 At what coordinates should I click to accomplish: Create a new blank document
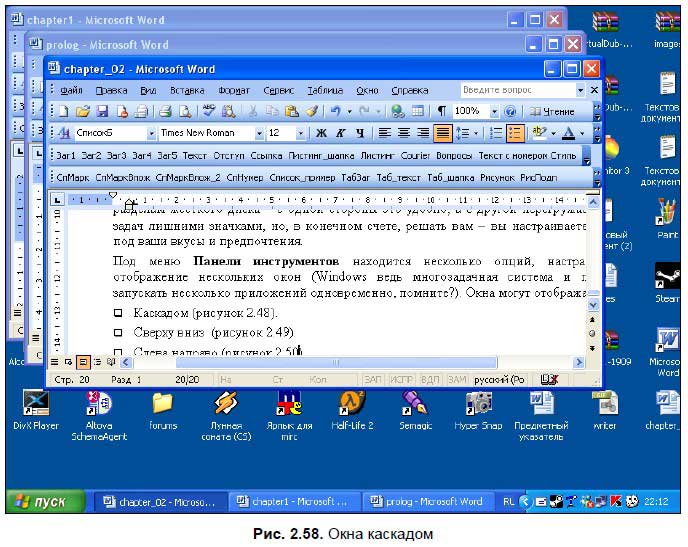64,111
